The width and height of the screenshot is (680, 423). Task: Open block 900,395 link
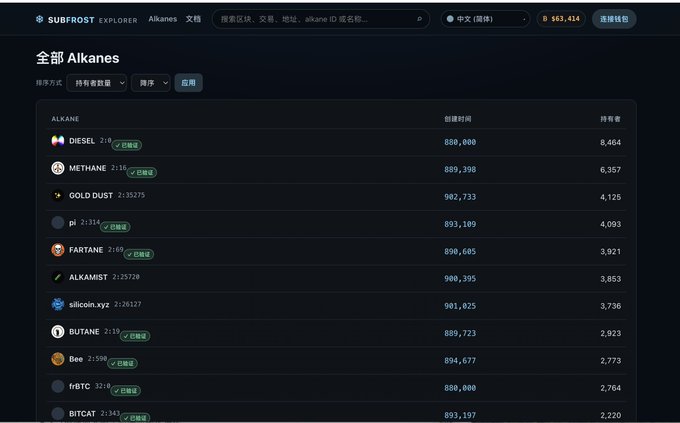460,279
